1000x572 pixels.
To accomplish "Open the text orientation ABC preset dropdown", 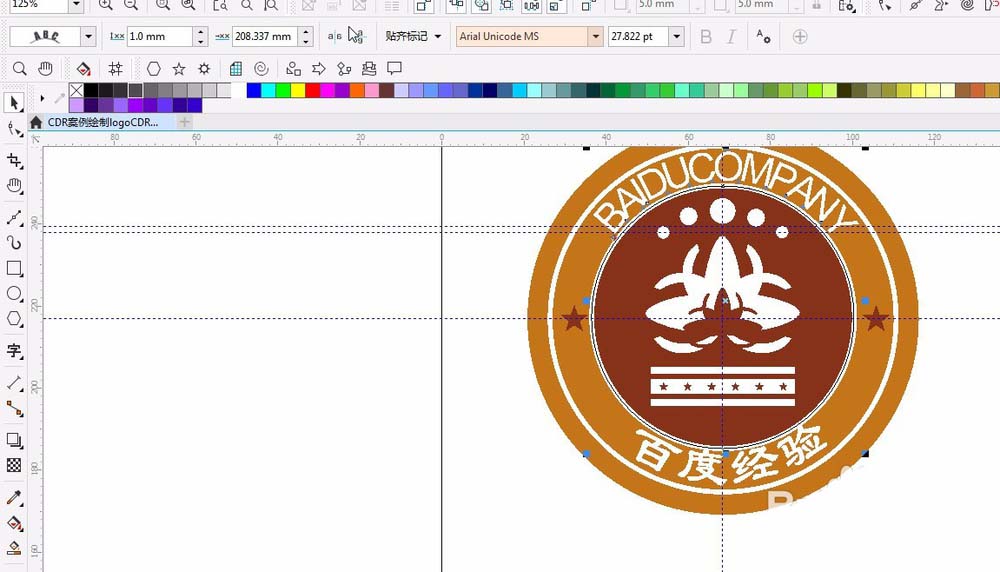I will point(89,36).
